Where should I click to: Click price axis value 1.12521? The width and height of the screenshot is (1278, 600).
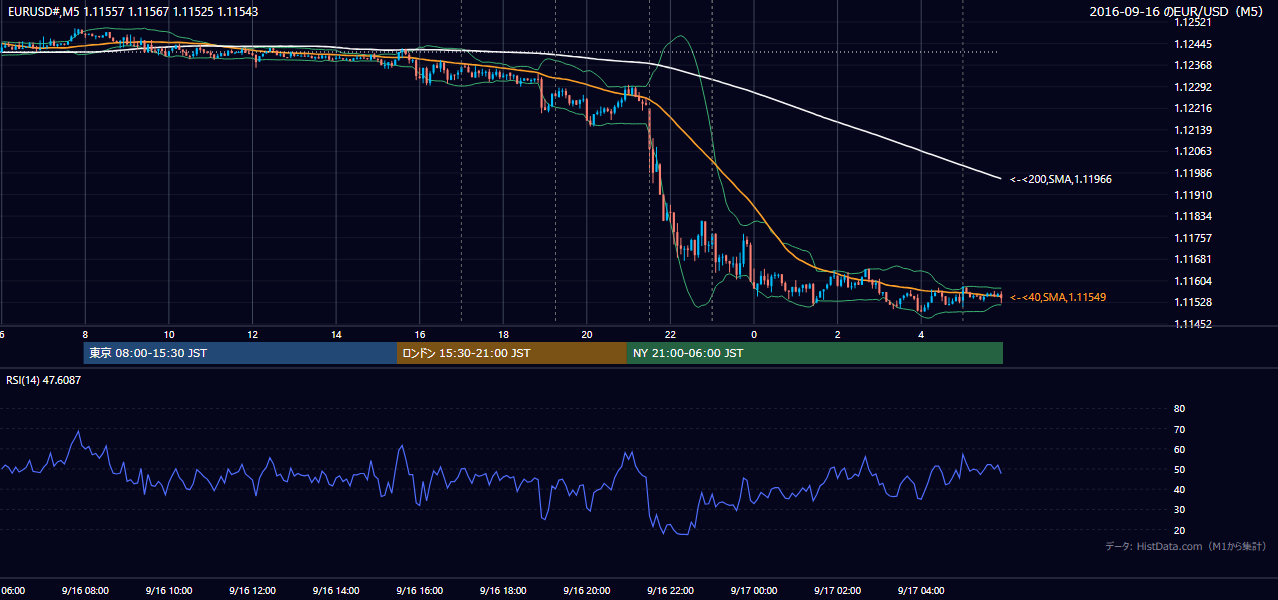coord(1192,22)
